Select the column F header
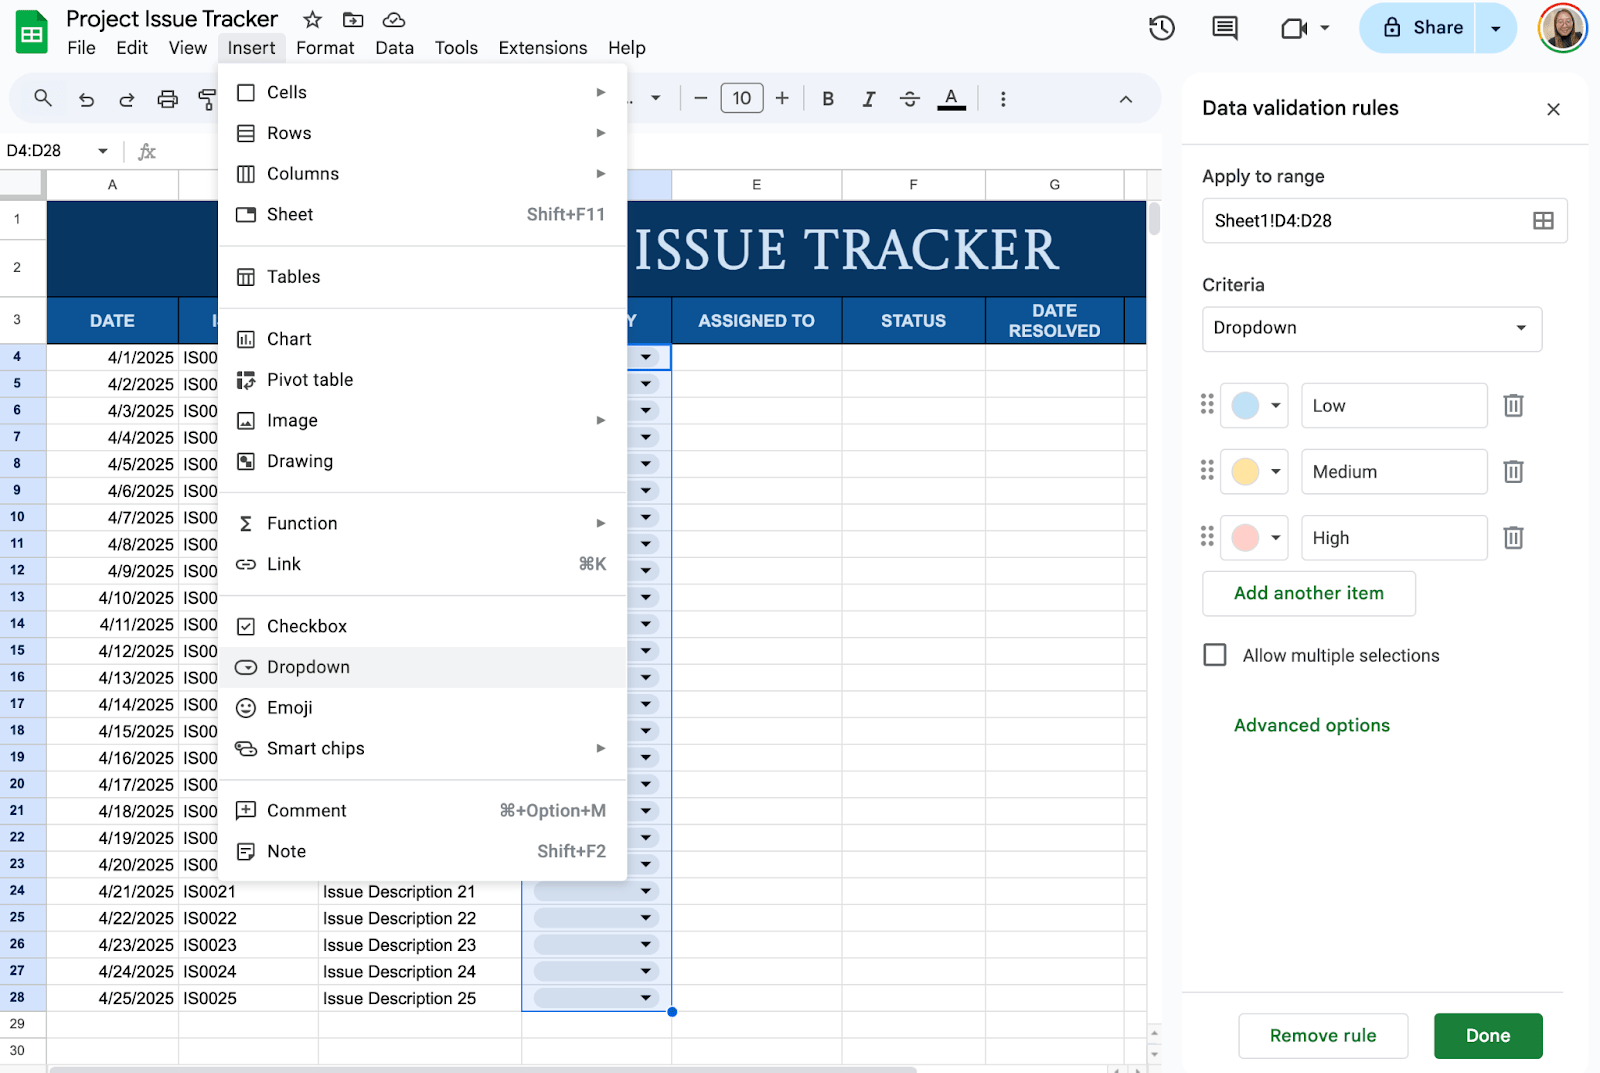 [x=913, y=184]
